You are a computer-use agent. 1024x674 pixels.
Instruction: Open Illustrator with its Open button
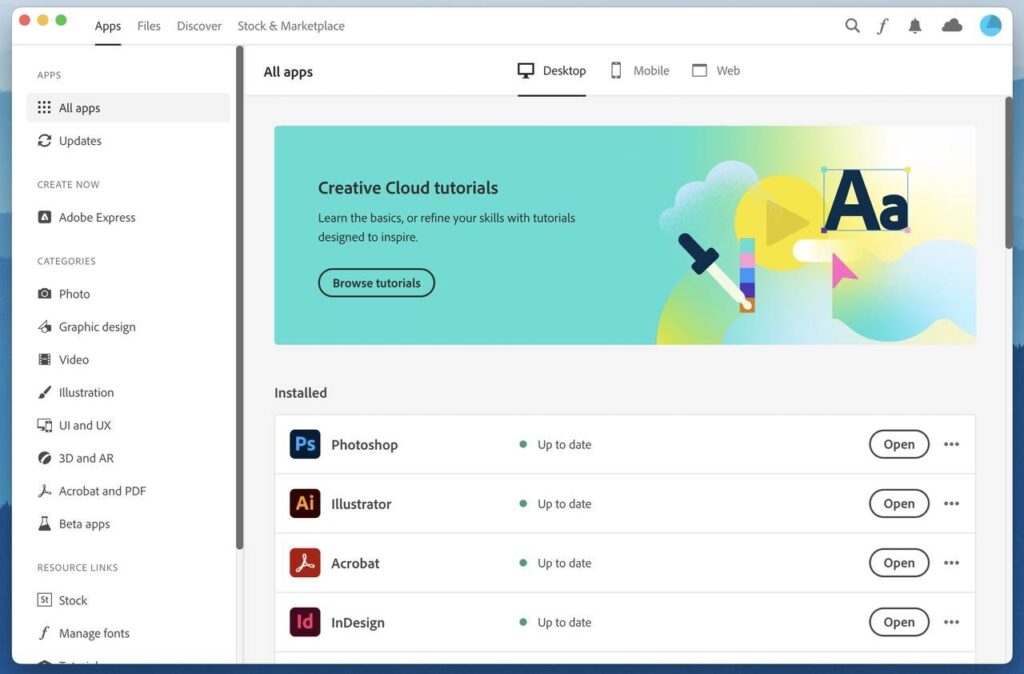899,504
